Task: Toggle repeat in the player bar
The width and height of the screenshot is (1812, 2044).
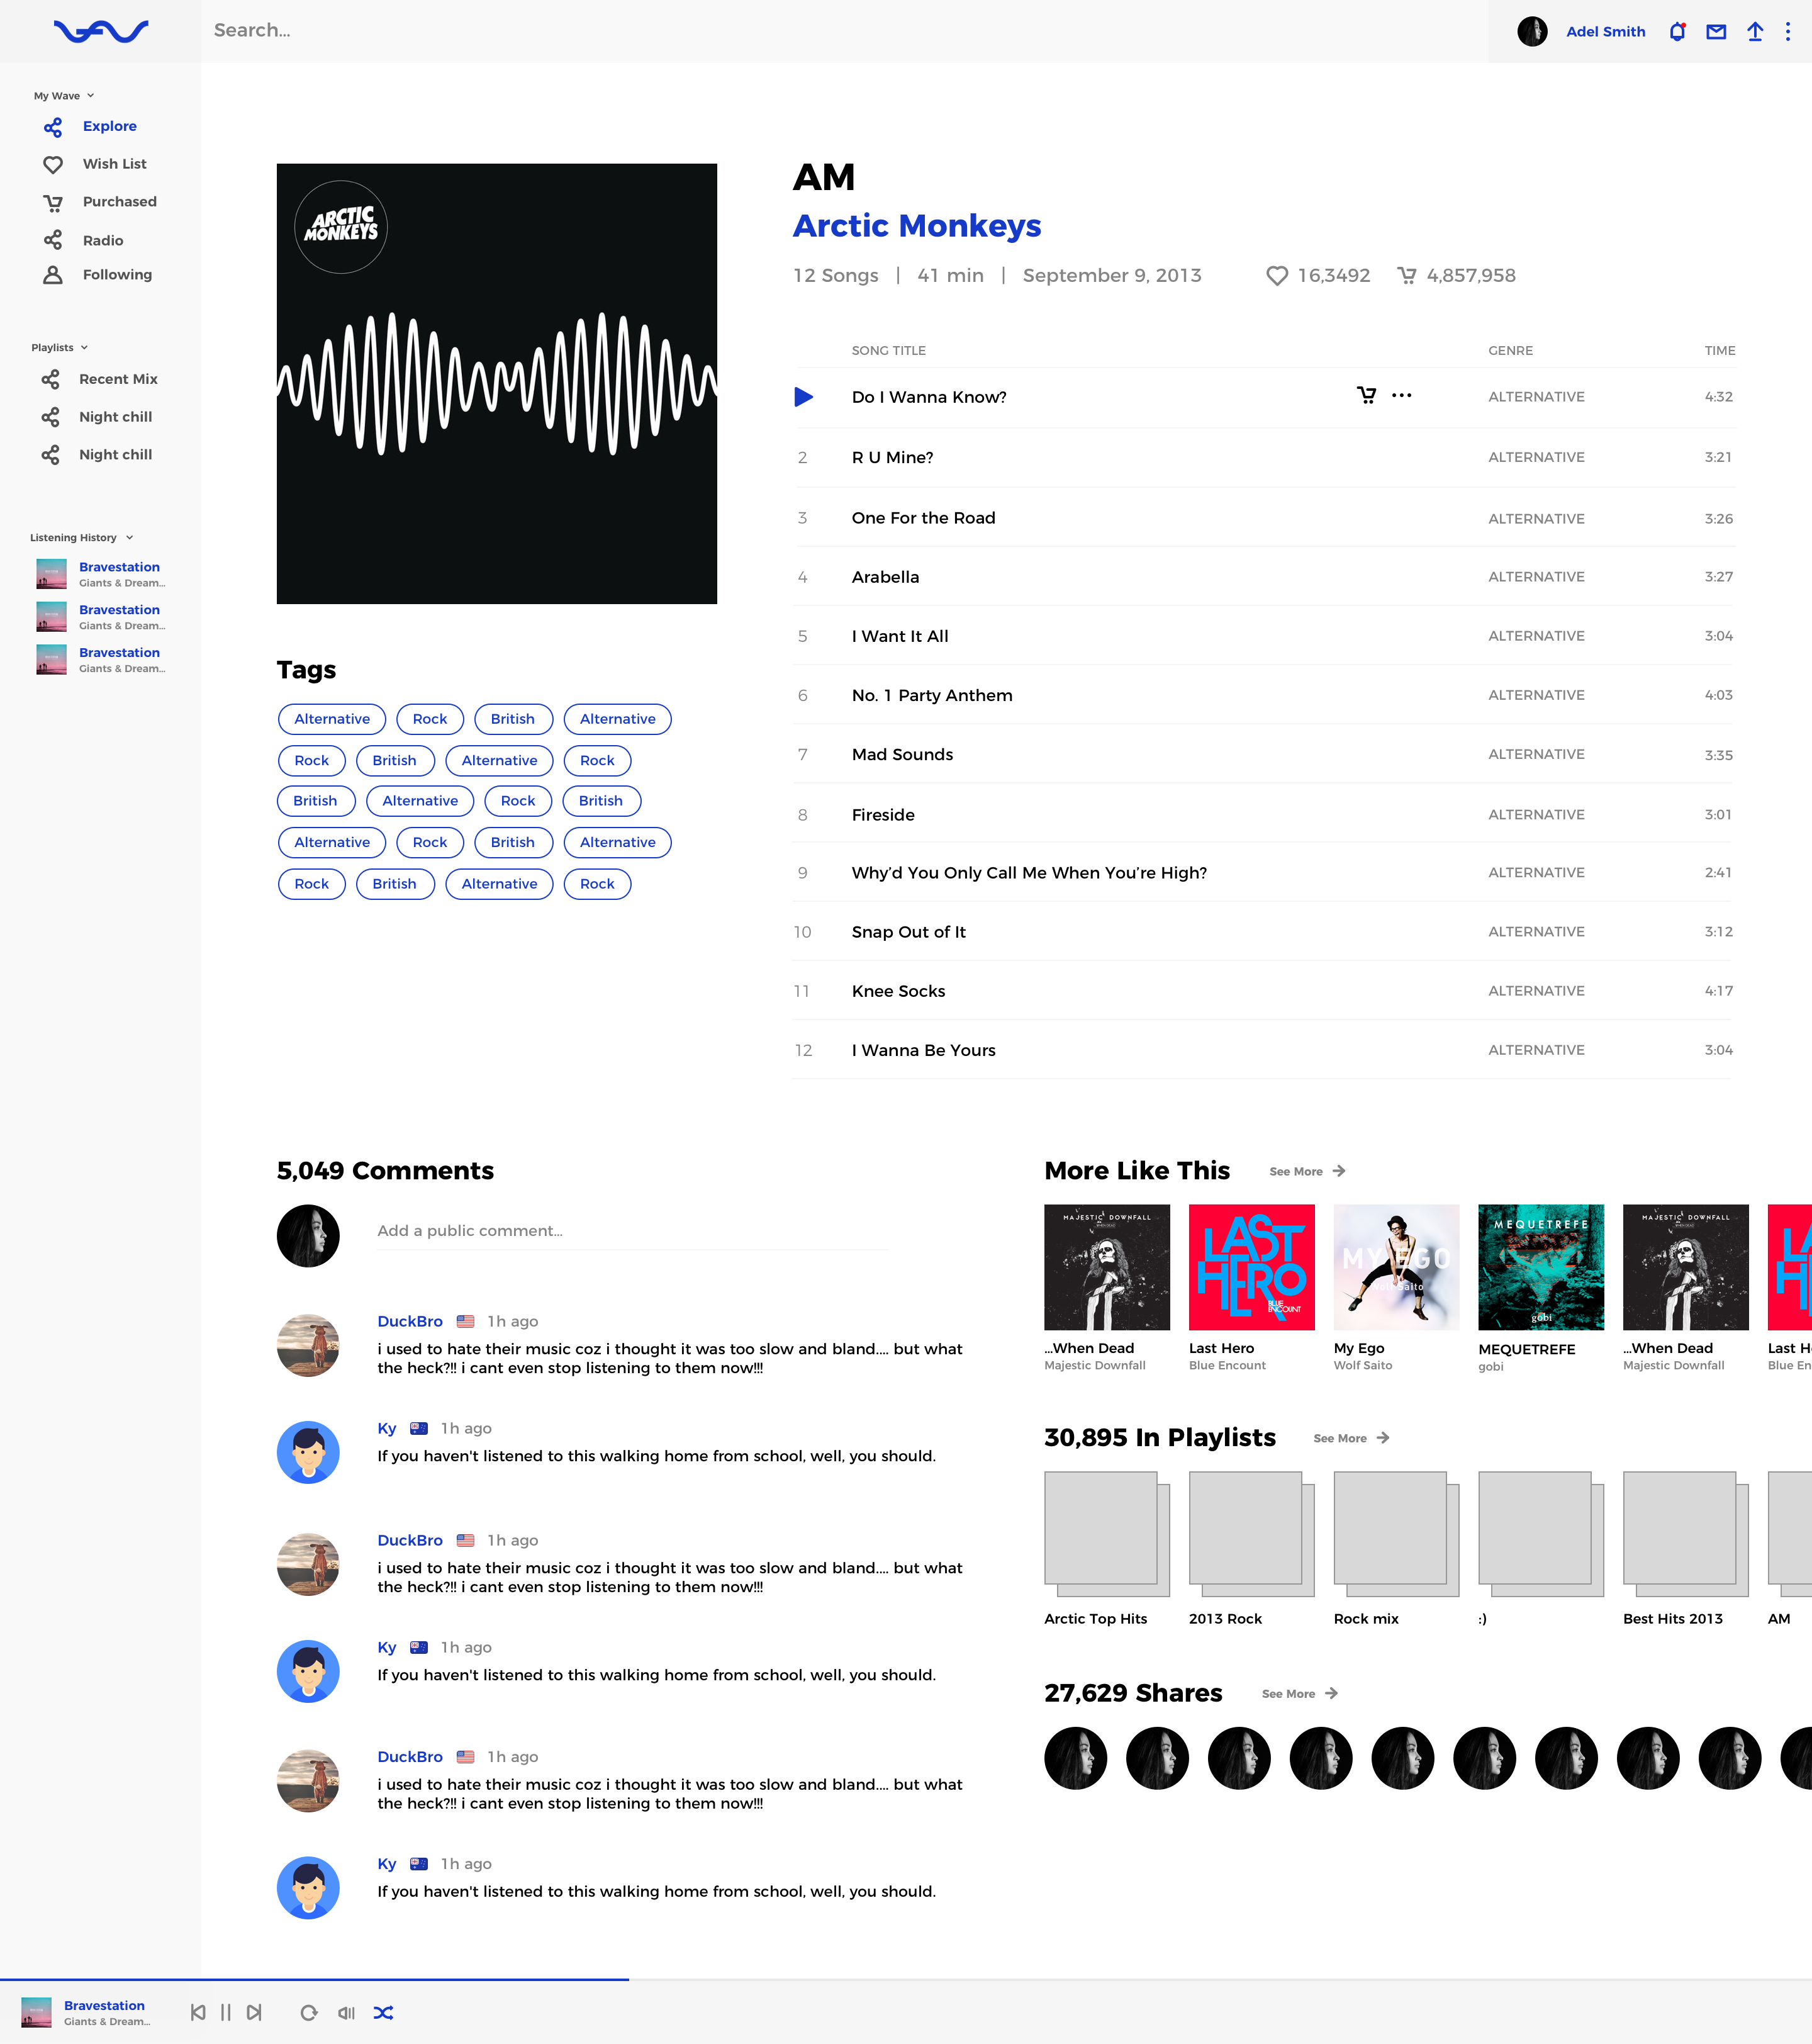Action: coord(309,2013)
